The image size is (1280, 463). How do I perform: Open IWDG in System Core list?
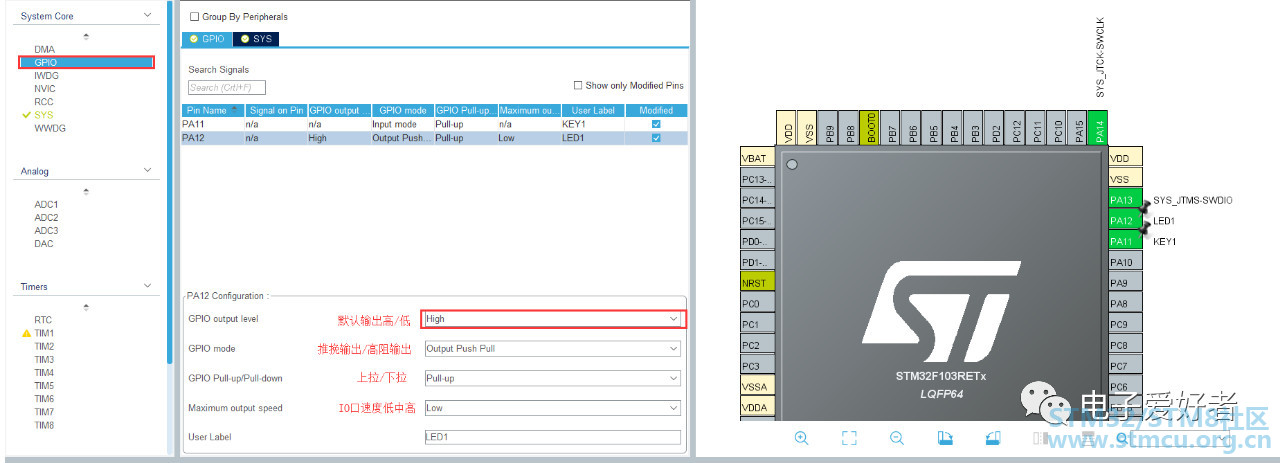click(45, 75)
